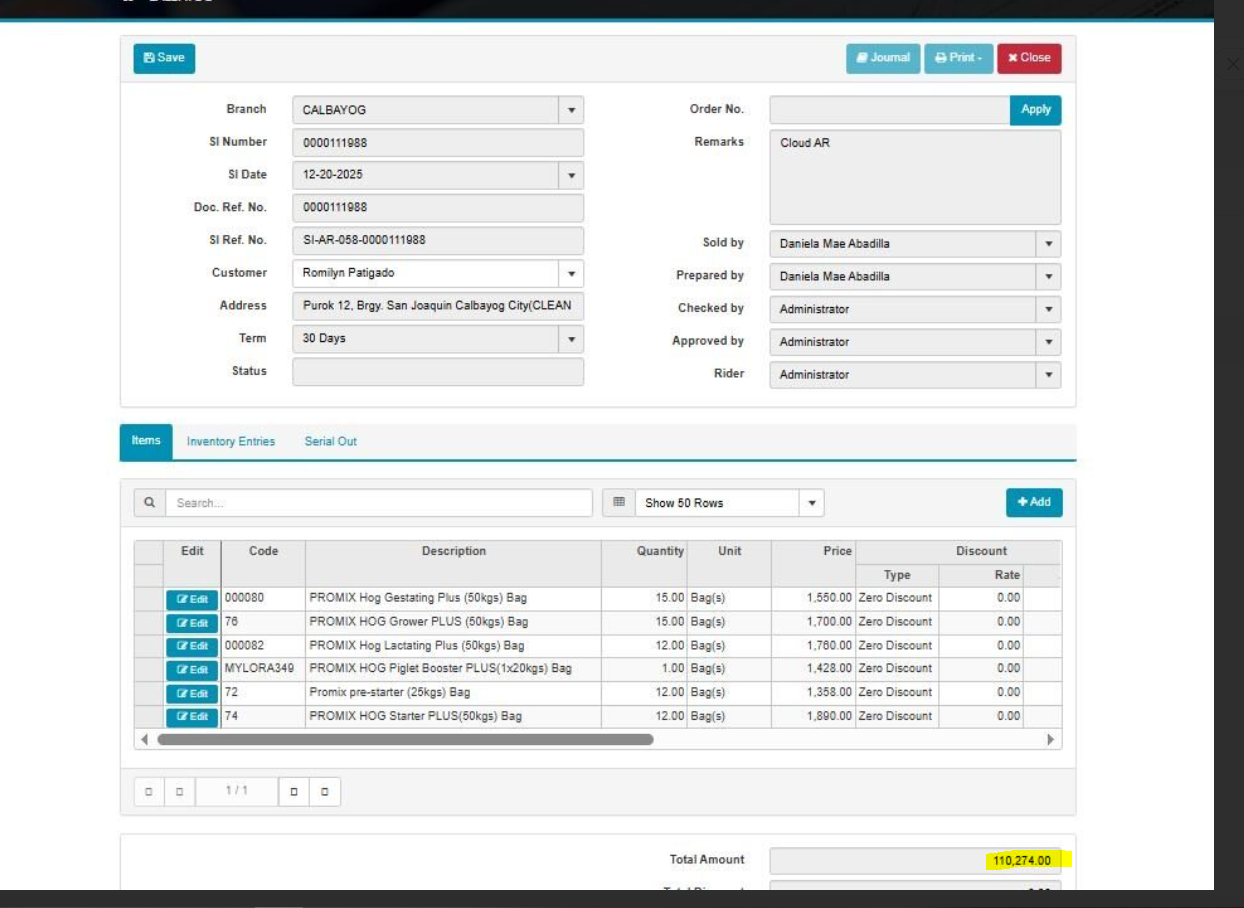Switch to the Inventory Entries tab

[230, 442]
